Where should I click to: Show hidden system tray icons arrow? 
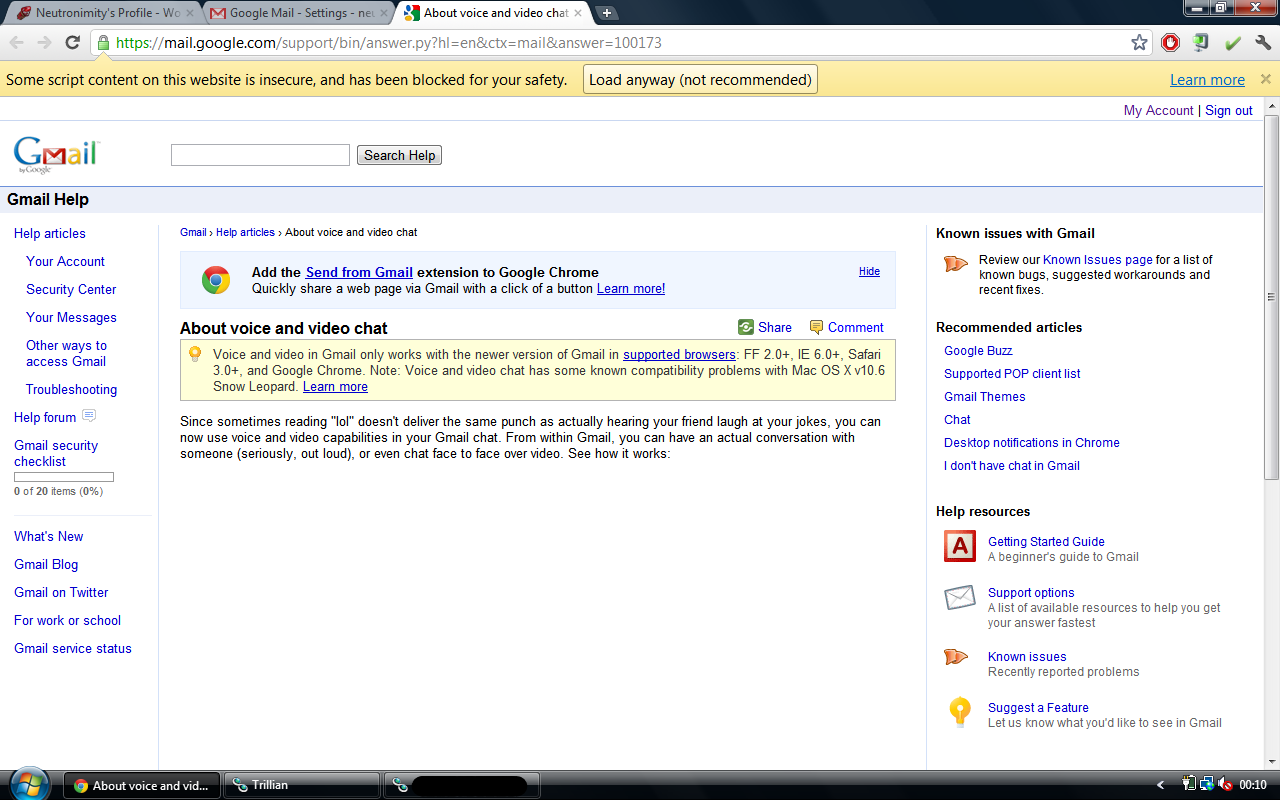1160,785
